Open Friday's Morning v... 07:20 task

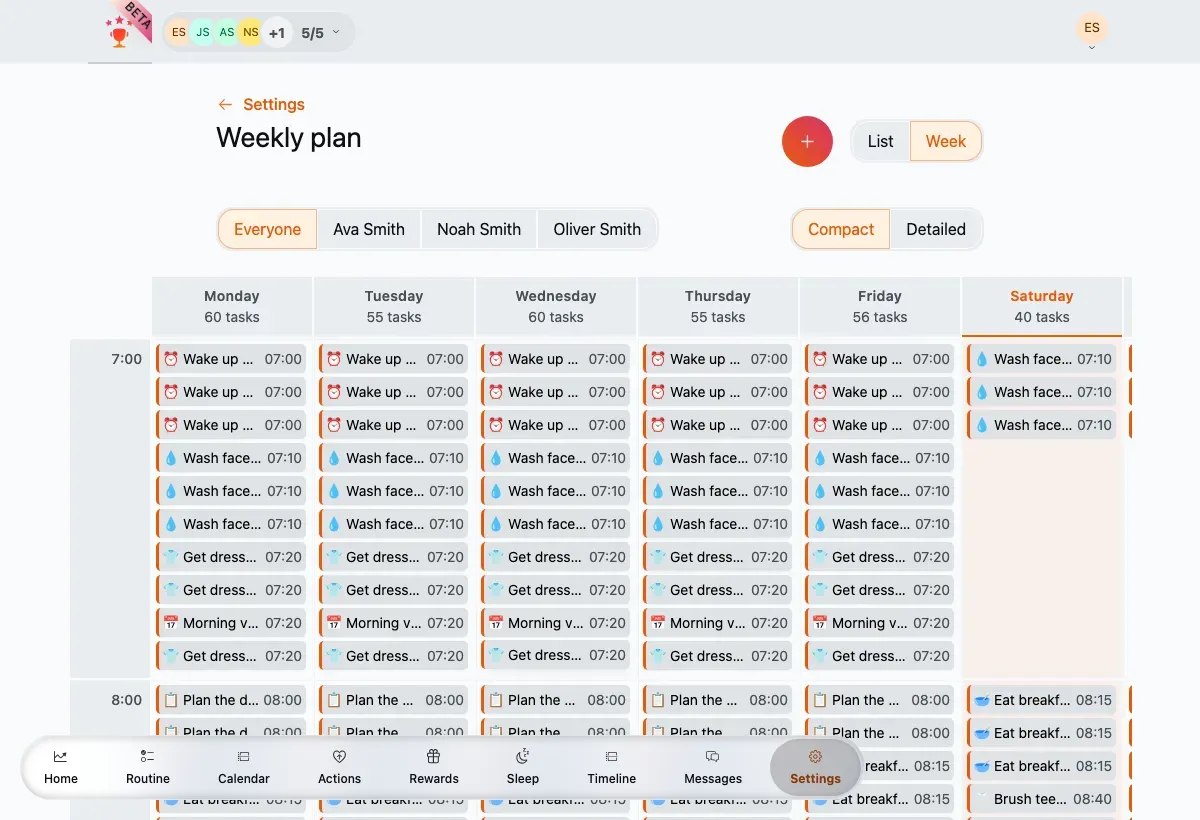(879, 623)
